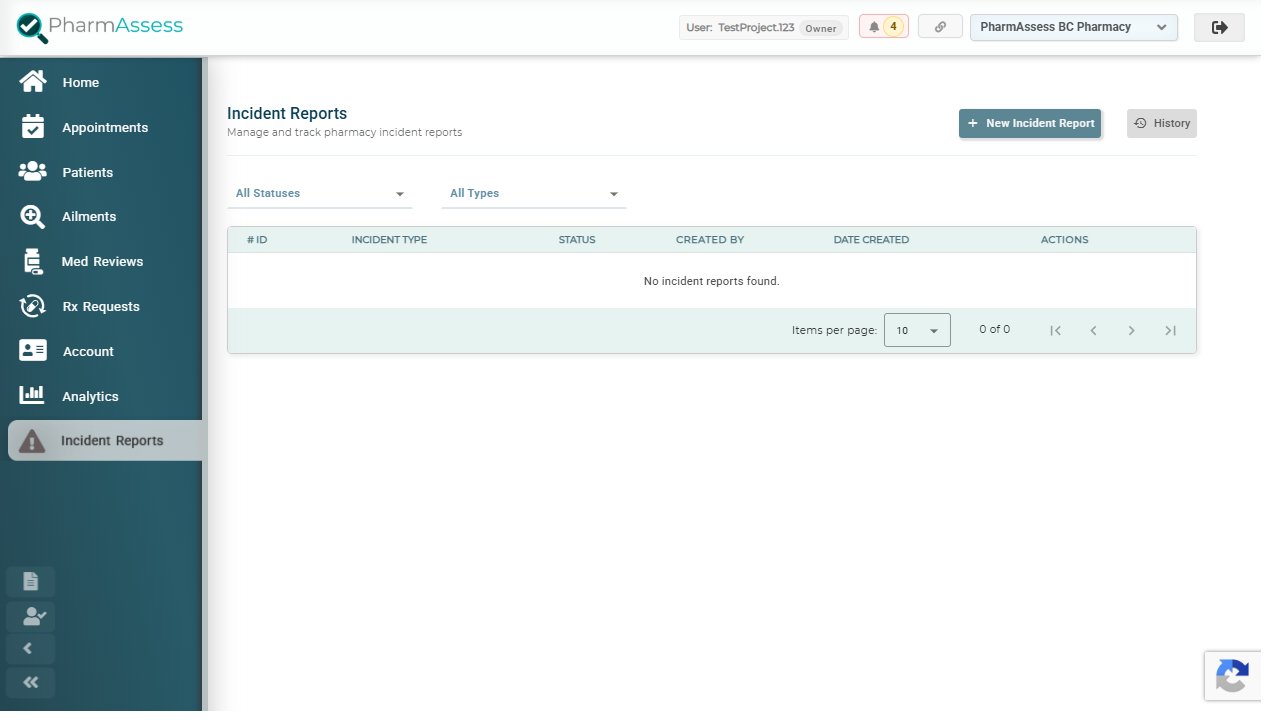Expand the All Statuses filter

(320, 193)
